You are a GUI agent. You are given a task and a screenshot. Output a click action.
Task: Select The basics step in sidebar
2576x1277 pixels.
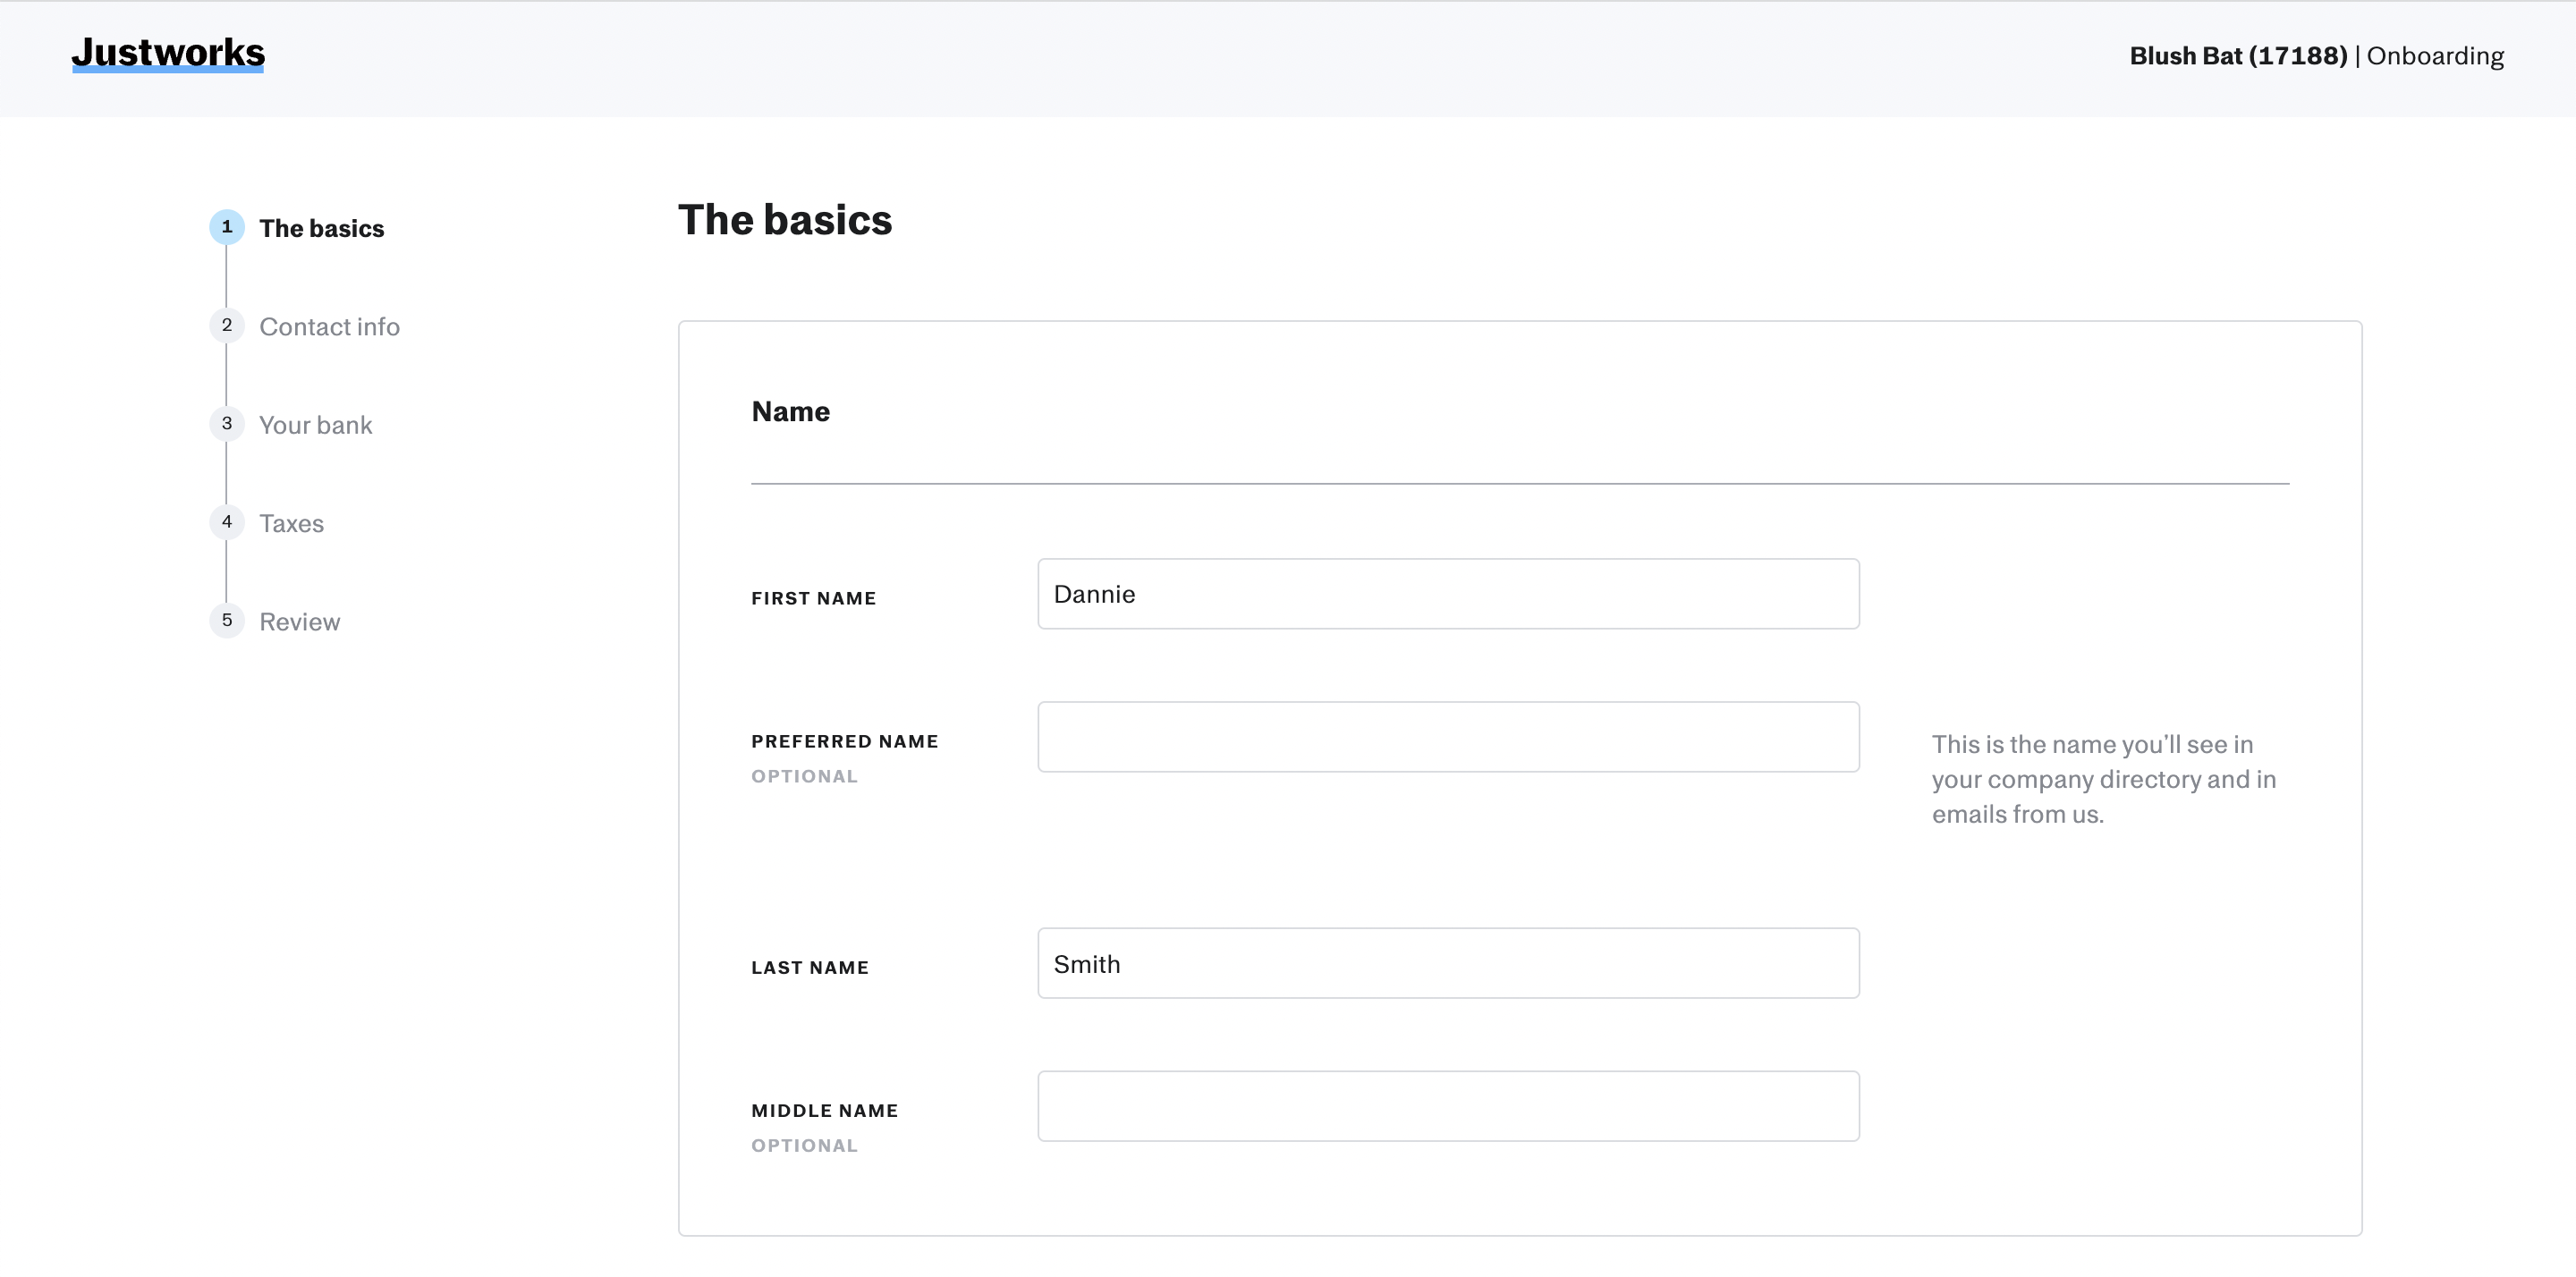tap(321, 228)
